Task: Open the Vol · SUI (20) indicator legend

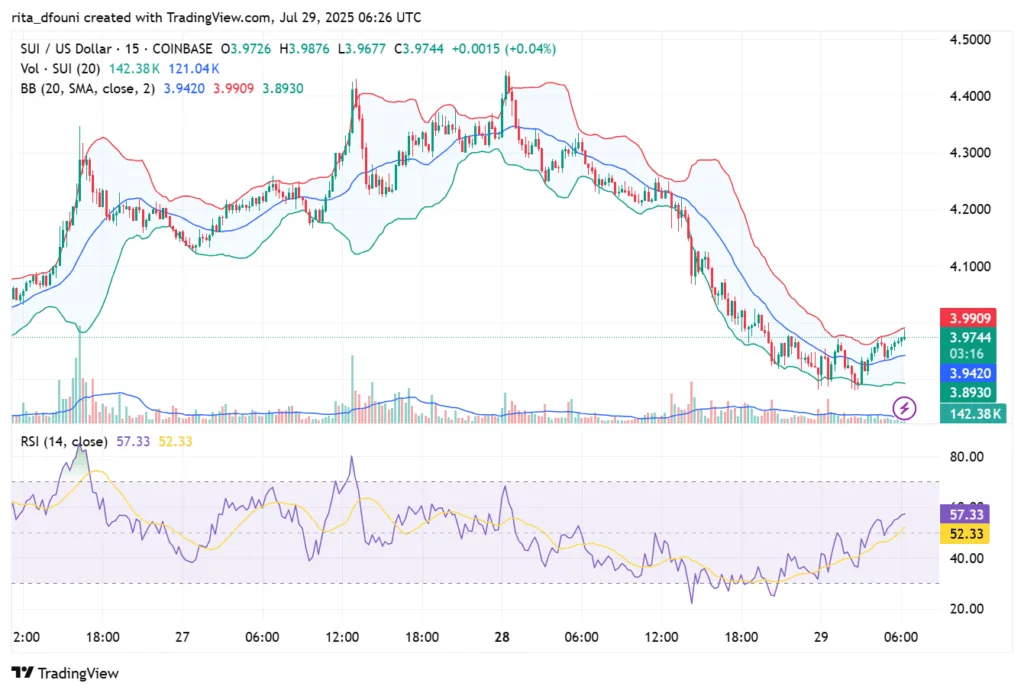Action: pos(59,68)
